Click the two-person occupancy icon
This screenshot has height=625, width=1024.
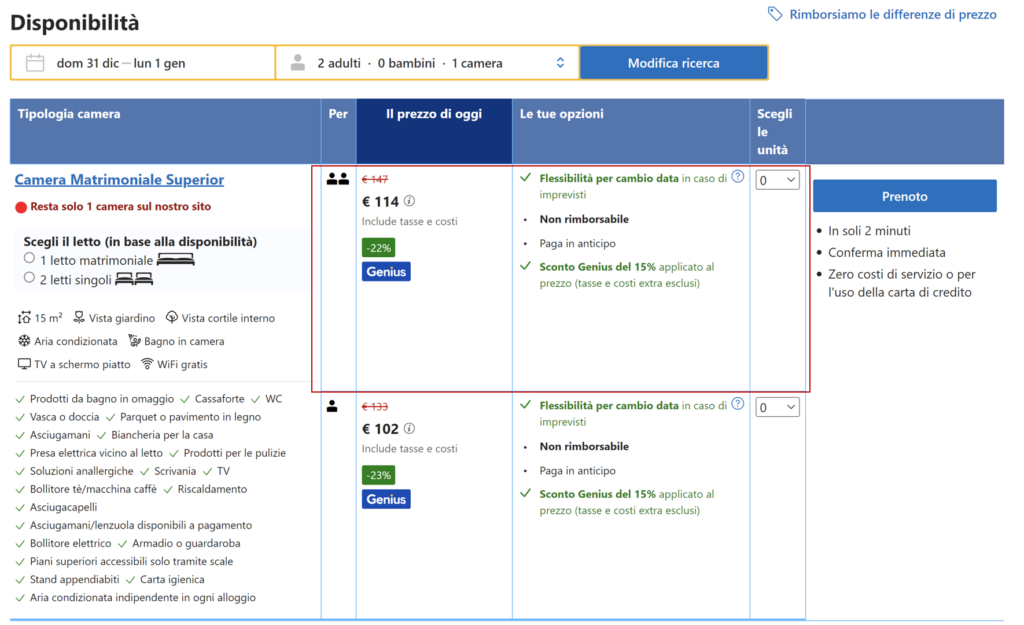click(x=338, y=180)
